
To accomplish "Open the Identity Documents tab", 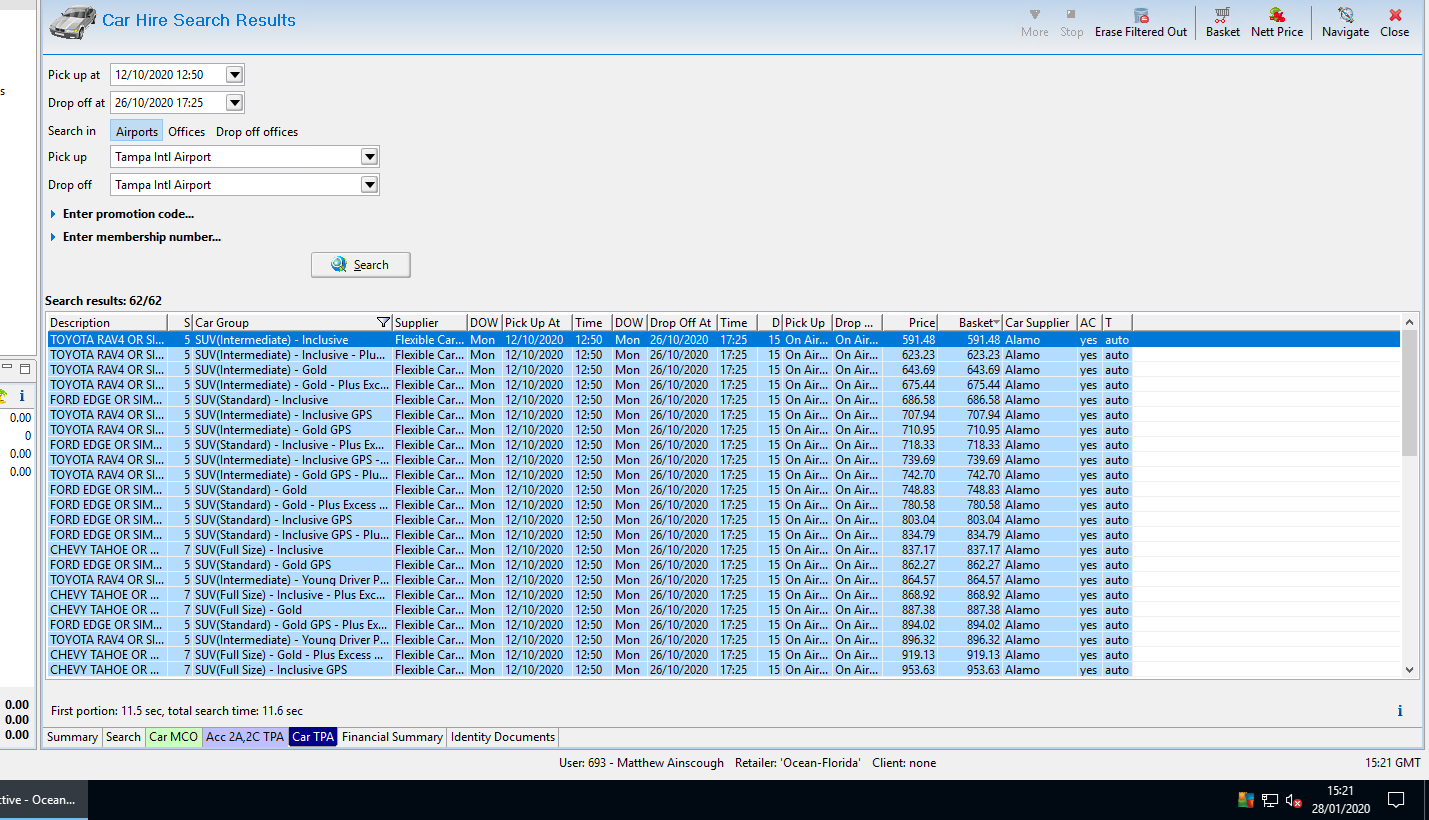I will (x=503, y=737).
